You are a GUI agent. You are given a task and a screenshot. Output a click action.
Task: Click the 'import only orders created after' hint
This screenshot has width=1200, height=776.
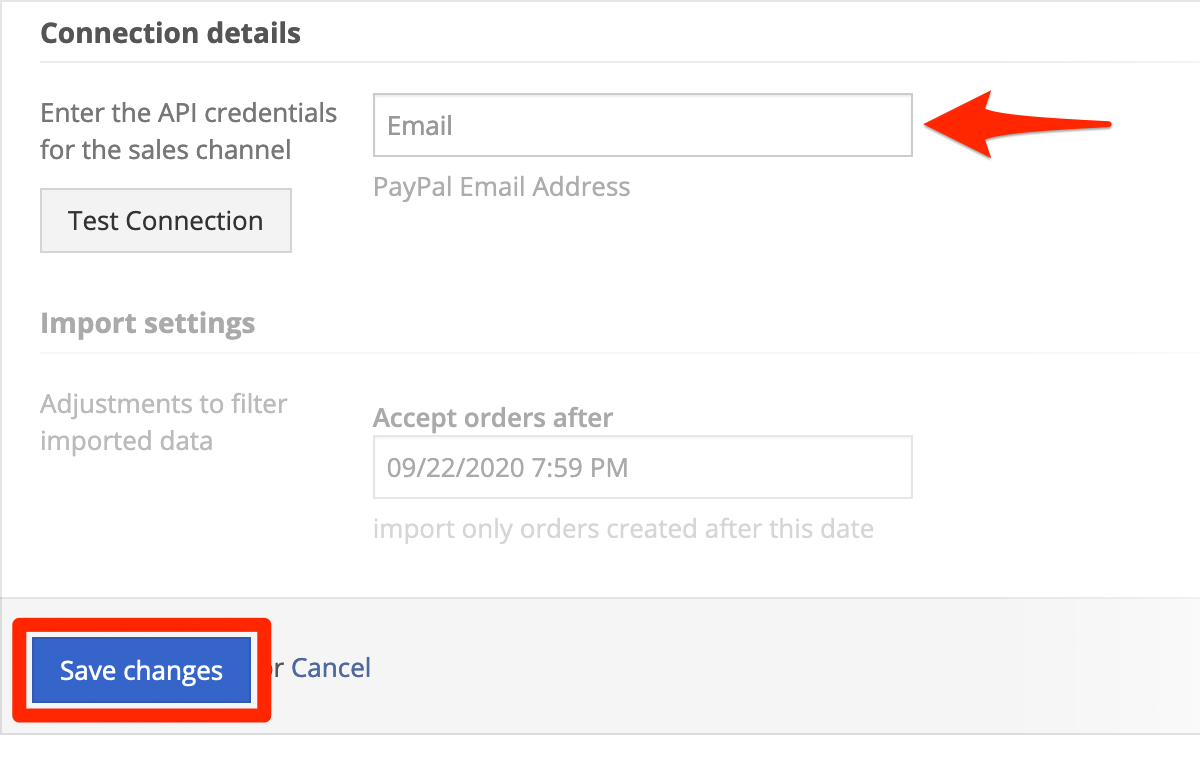623,528
